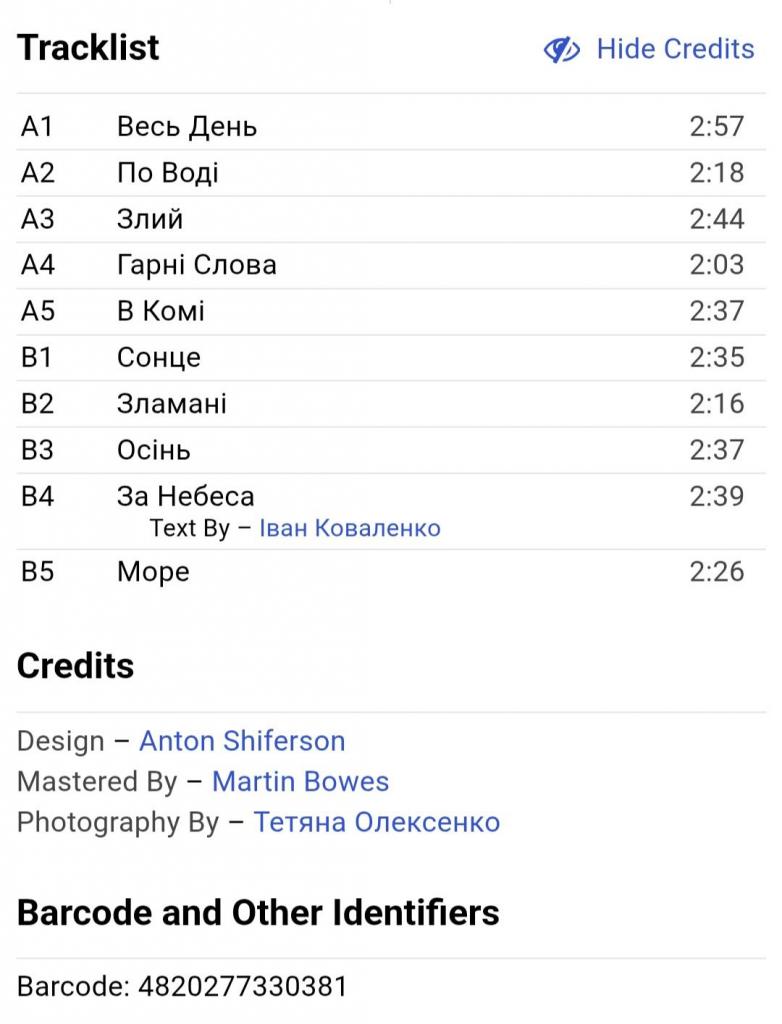Click the Tracklist section heading
This screenshot has height=1024, width=782.
pyautogui.click(x=88, y=47)
